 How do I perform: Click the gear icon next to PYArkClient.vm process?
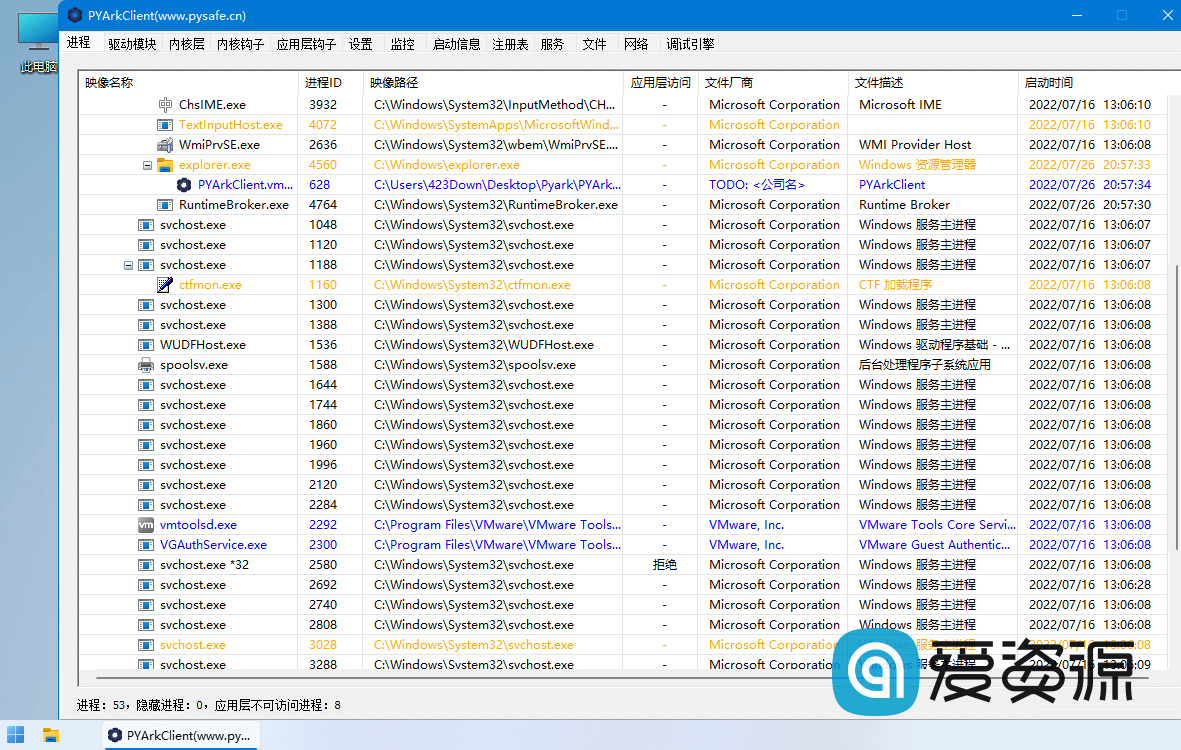pos(183,184)
